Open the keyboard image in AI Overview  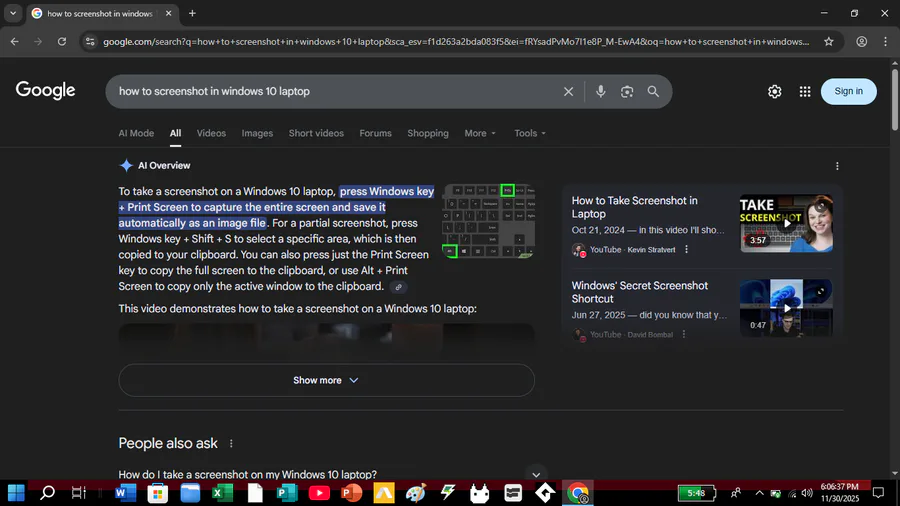(488, 221)
